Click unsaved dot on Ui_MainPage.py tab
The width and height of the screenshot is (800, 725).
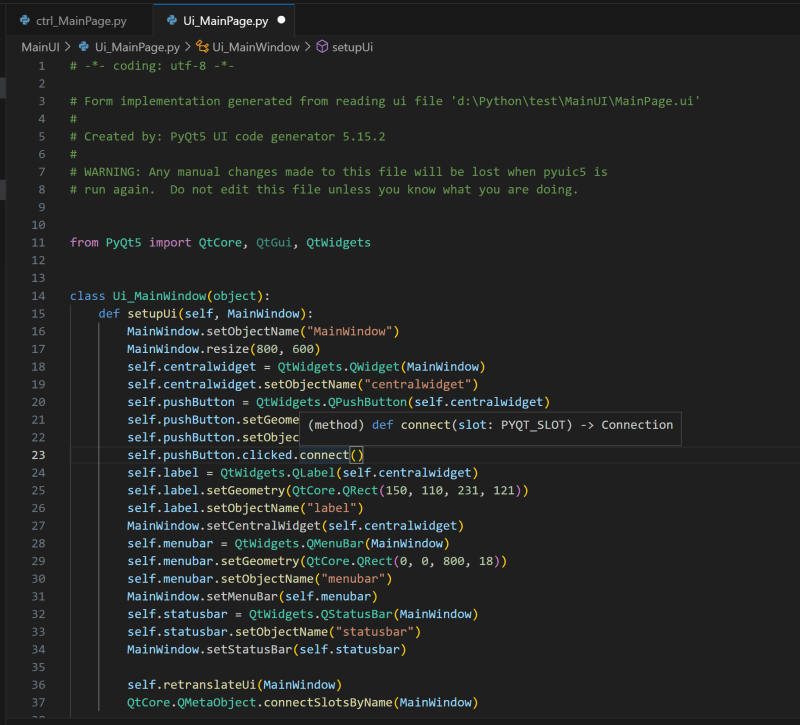[281, 20]
